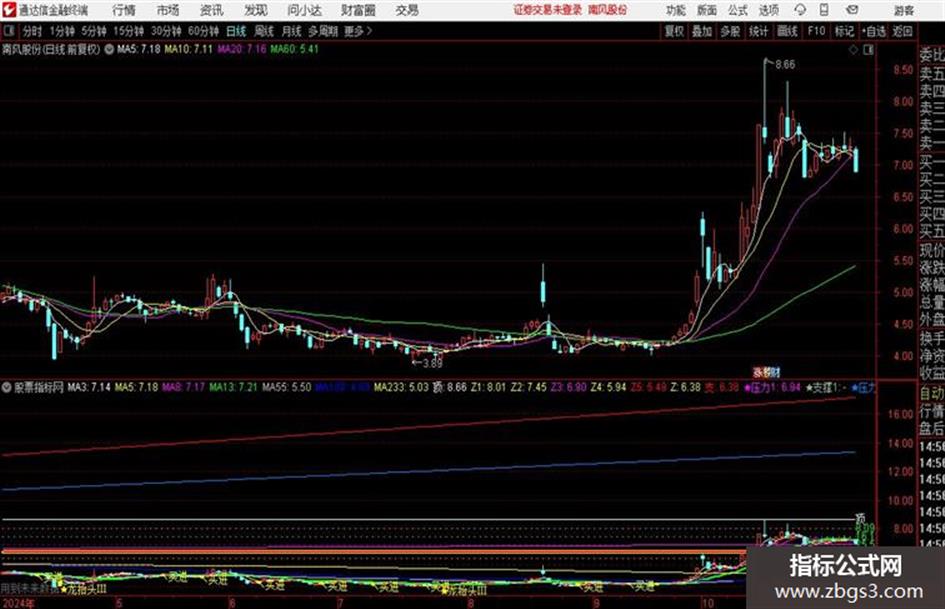The width and height of the screenshot is (945, 609).
Task: Open the 资讯 menu
Action: 212,10
